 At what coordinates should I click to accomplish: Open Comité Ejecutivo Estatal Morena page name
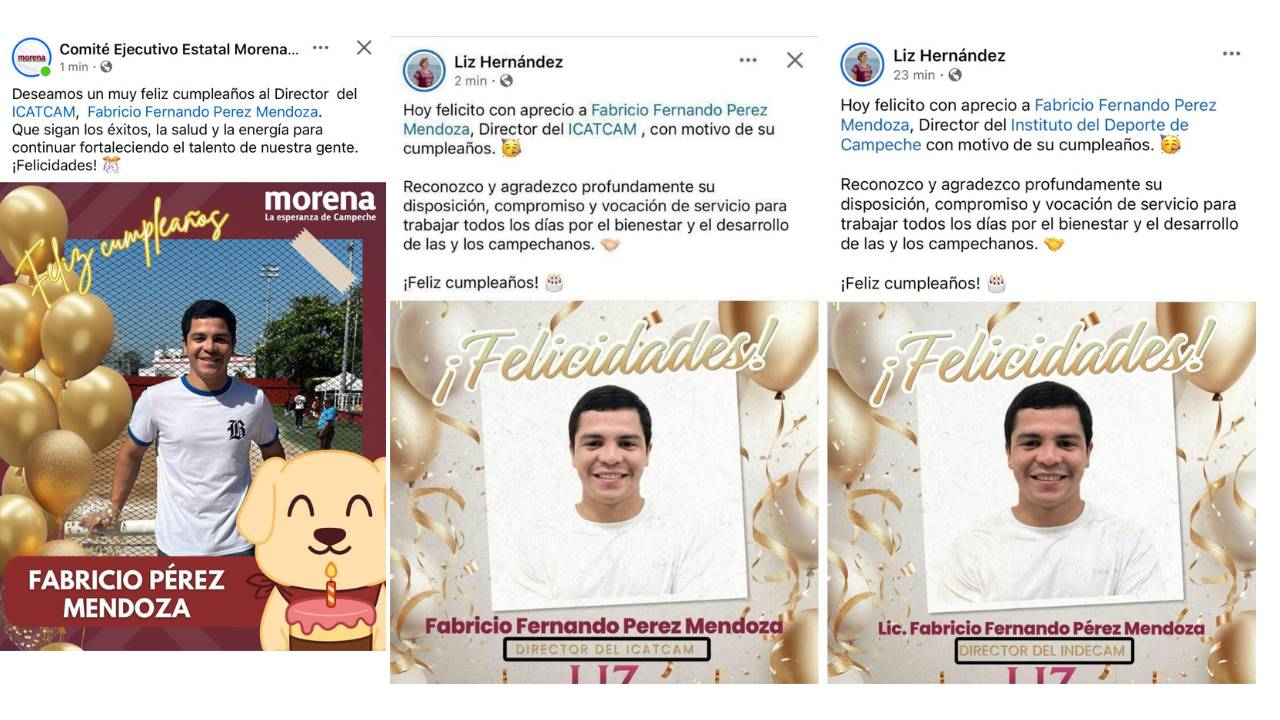point(179,49)
